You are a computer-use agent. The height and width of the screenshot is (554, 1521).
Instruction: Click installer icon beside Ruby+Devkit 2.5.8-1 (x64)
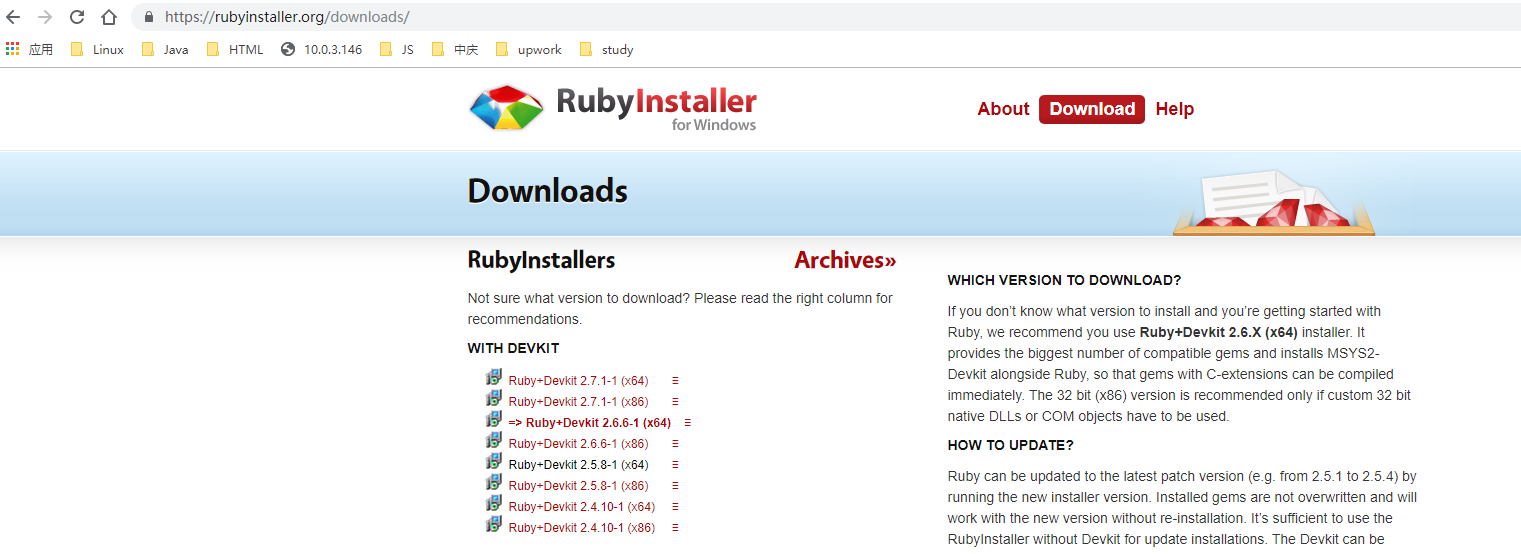pos(494,462)
